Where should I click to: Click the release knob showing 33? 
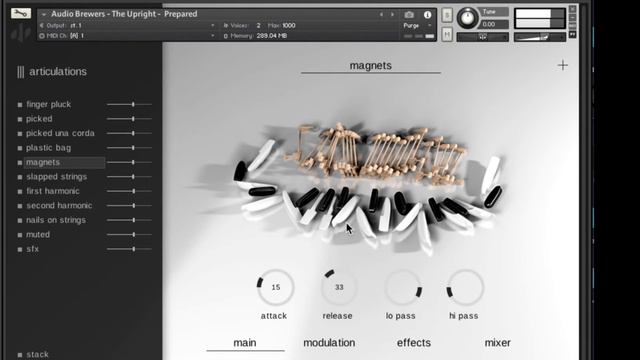click(339, 287)
